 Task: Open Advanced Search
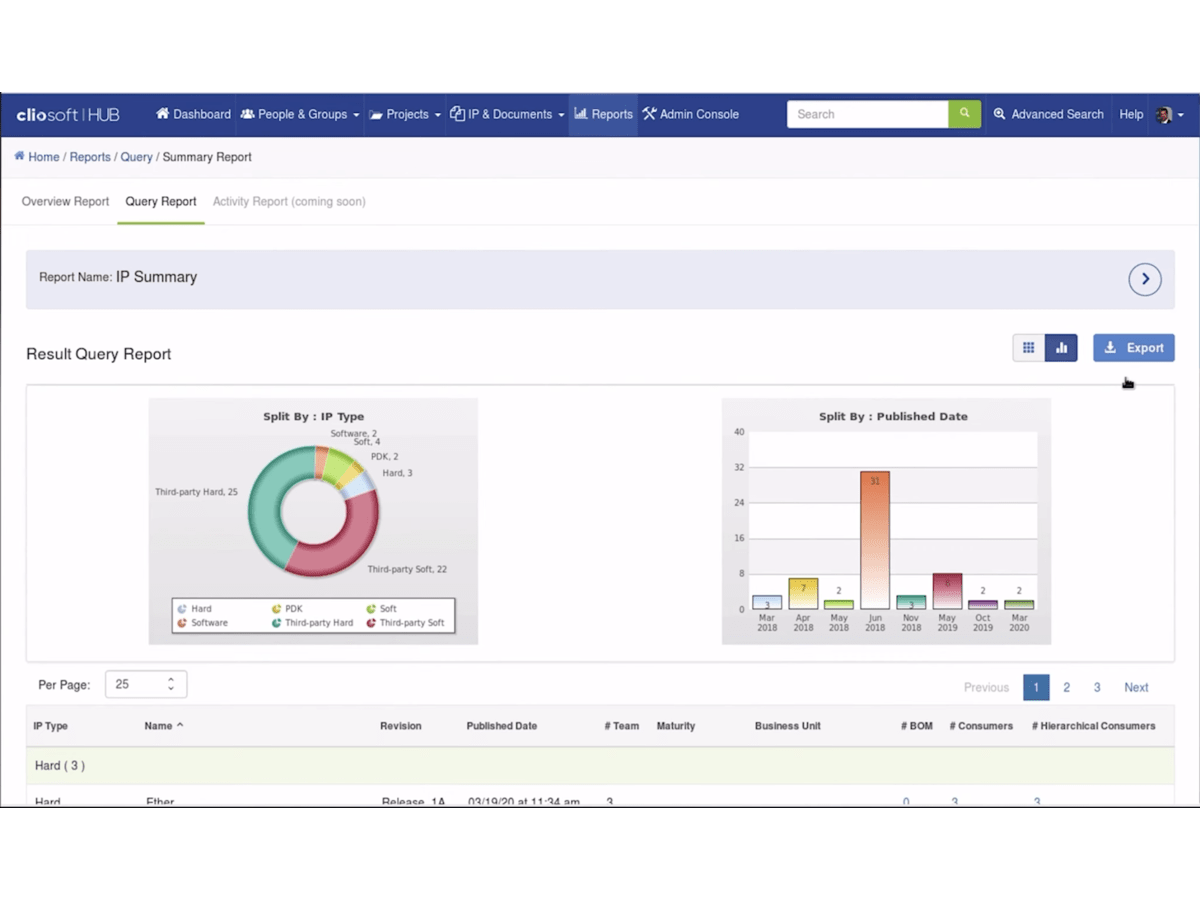[1048, 115]
